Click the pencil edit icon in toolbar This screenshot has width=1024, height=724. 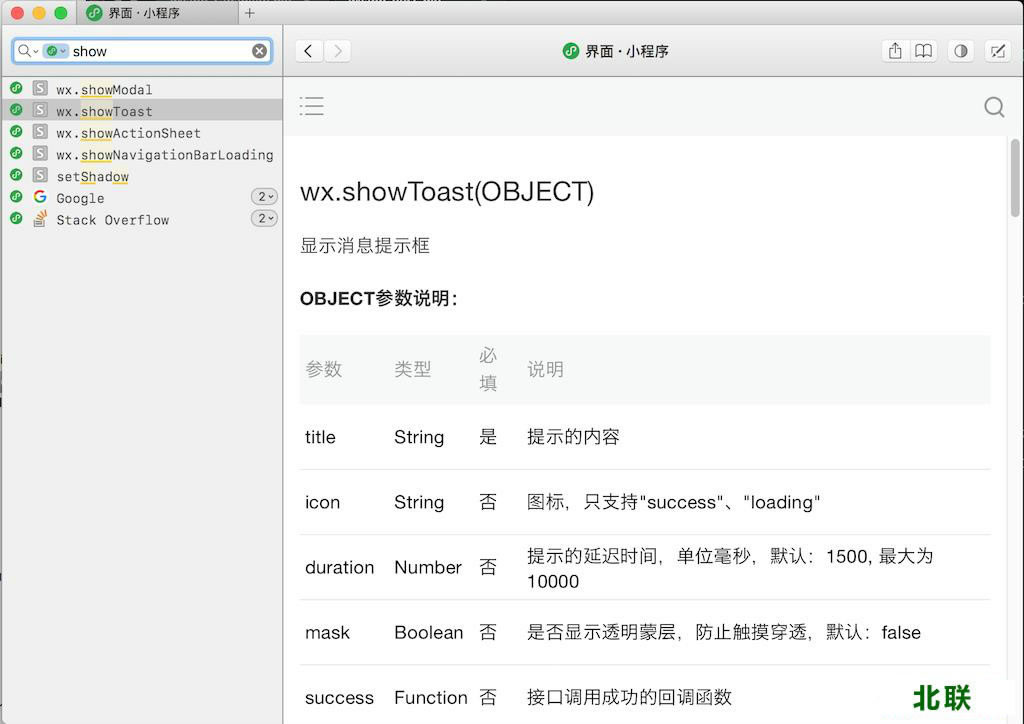(x=996, y=51)
